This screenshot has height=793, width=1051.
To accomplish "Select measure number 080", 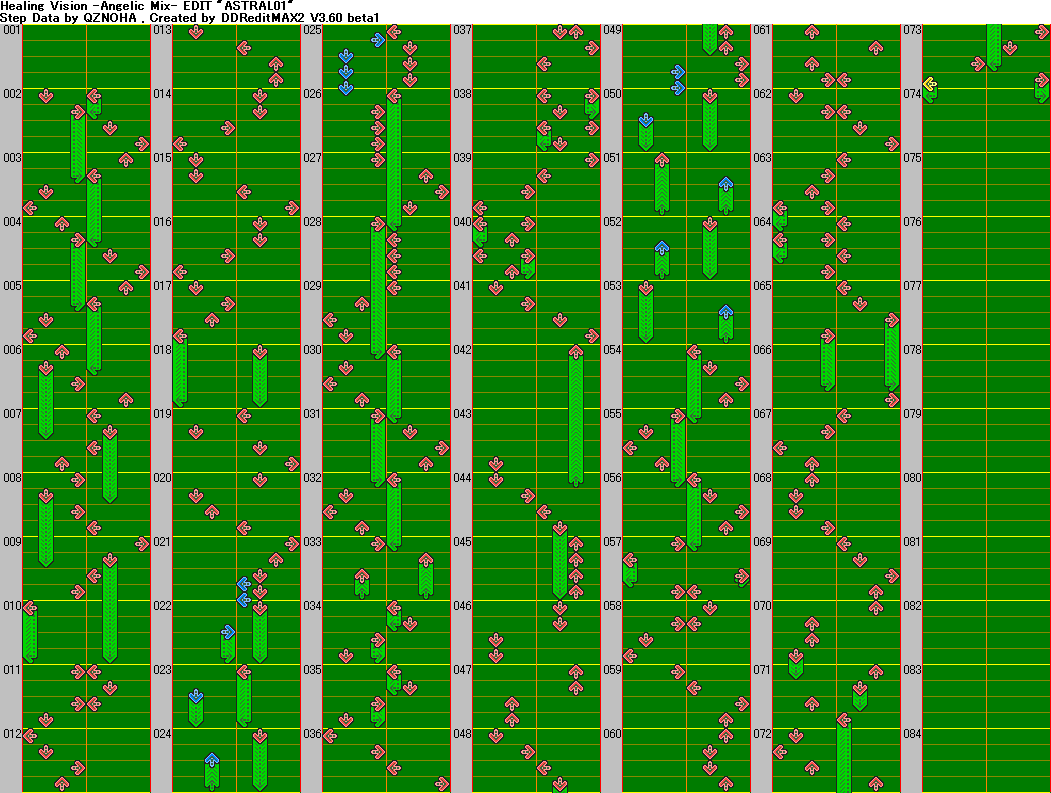I will [912, 478].
